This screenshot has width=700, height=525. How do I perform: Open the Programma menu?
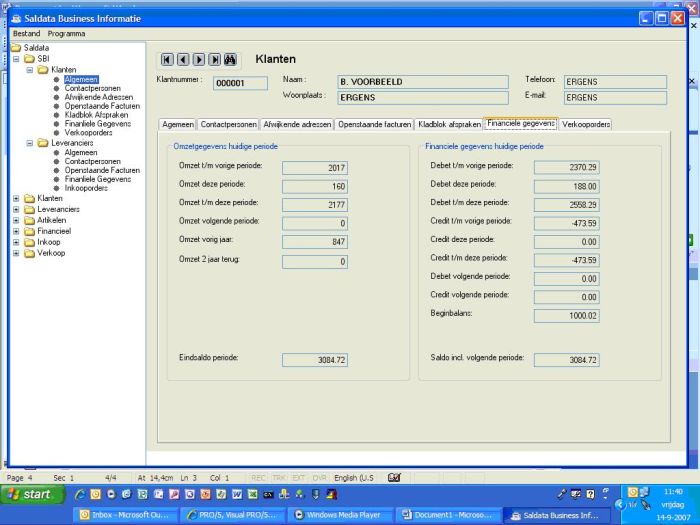[67, 33]
